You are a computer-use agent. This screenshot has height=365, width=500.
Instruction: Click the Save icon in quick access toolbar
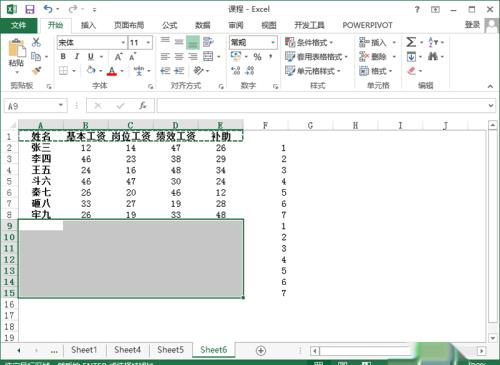(x=30, y=9)
